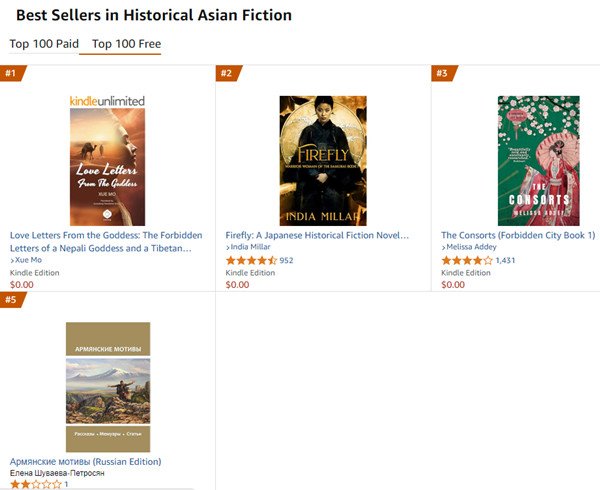Click the #3 rank badge
This screenshot has height=490, width=600.
[443, 73]
